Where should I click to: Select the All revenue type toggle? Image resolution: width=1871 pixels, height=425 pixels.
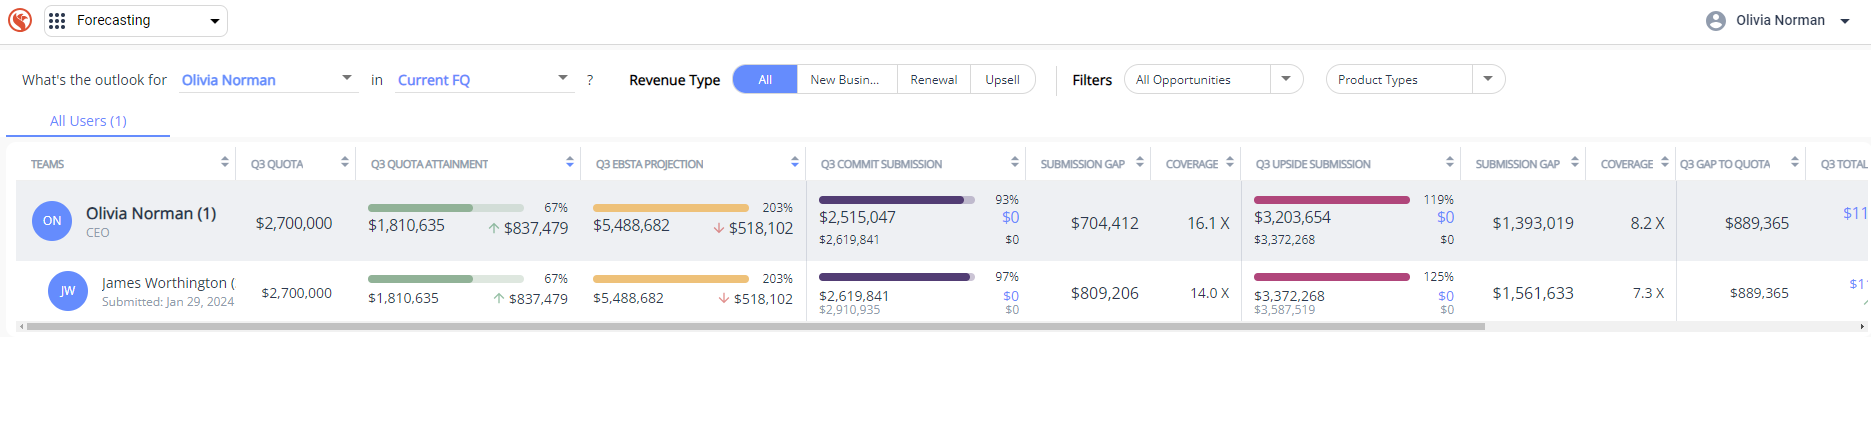[765, 80]
